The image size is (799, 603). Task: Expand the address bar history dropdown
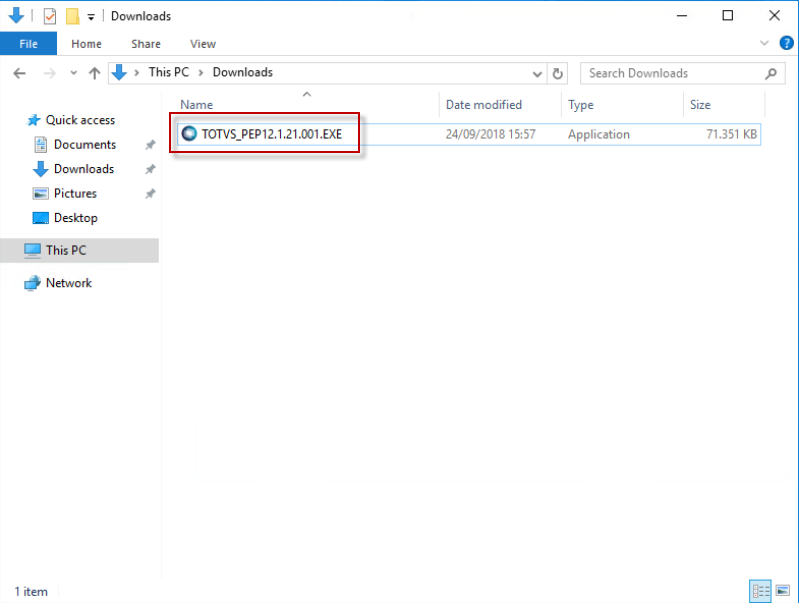[x=537, y=74]
